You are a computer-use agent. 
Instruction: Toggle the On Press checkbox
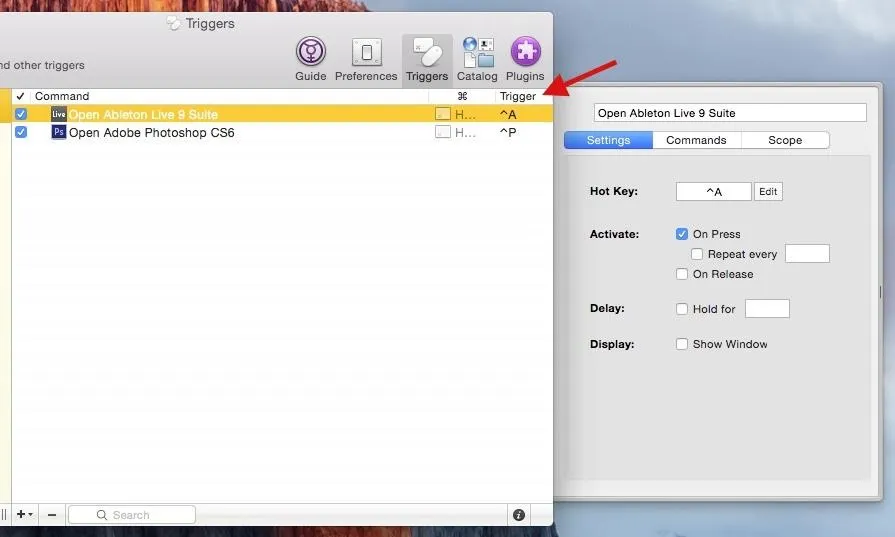(x=682, y=234)
